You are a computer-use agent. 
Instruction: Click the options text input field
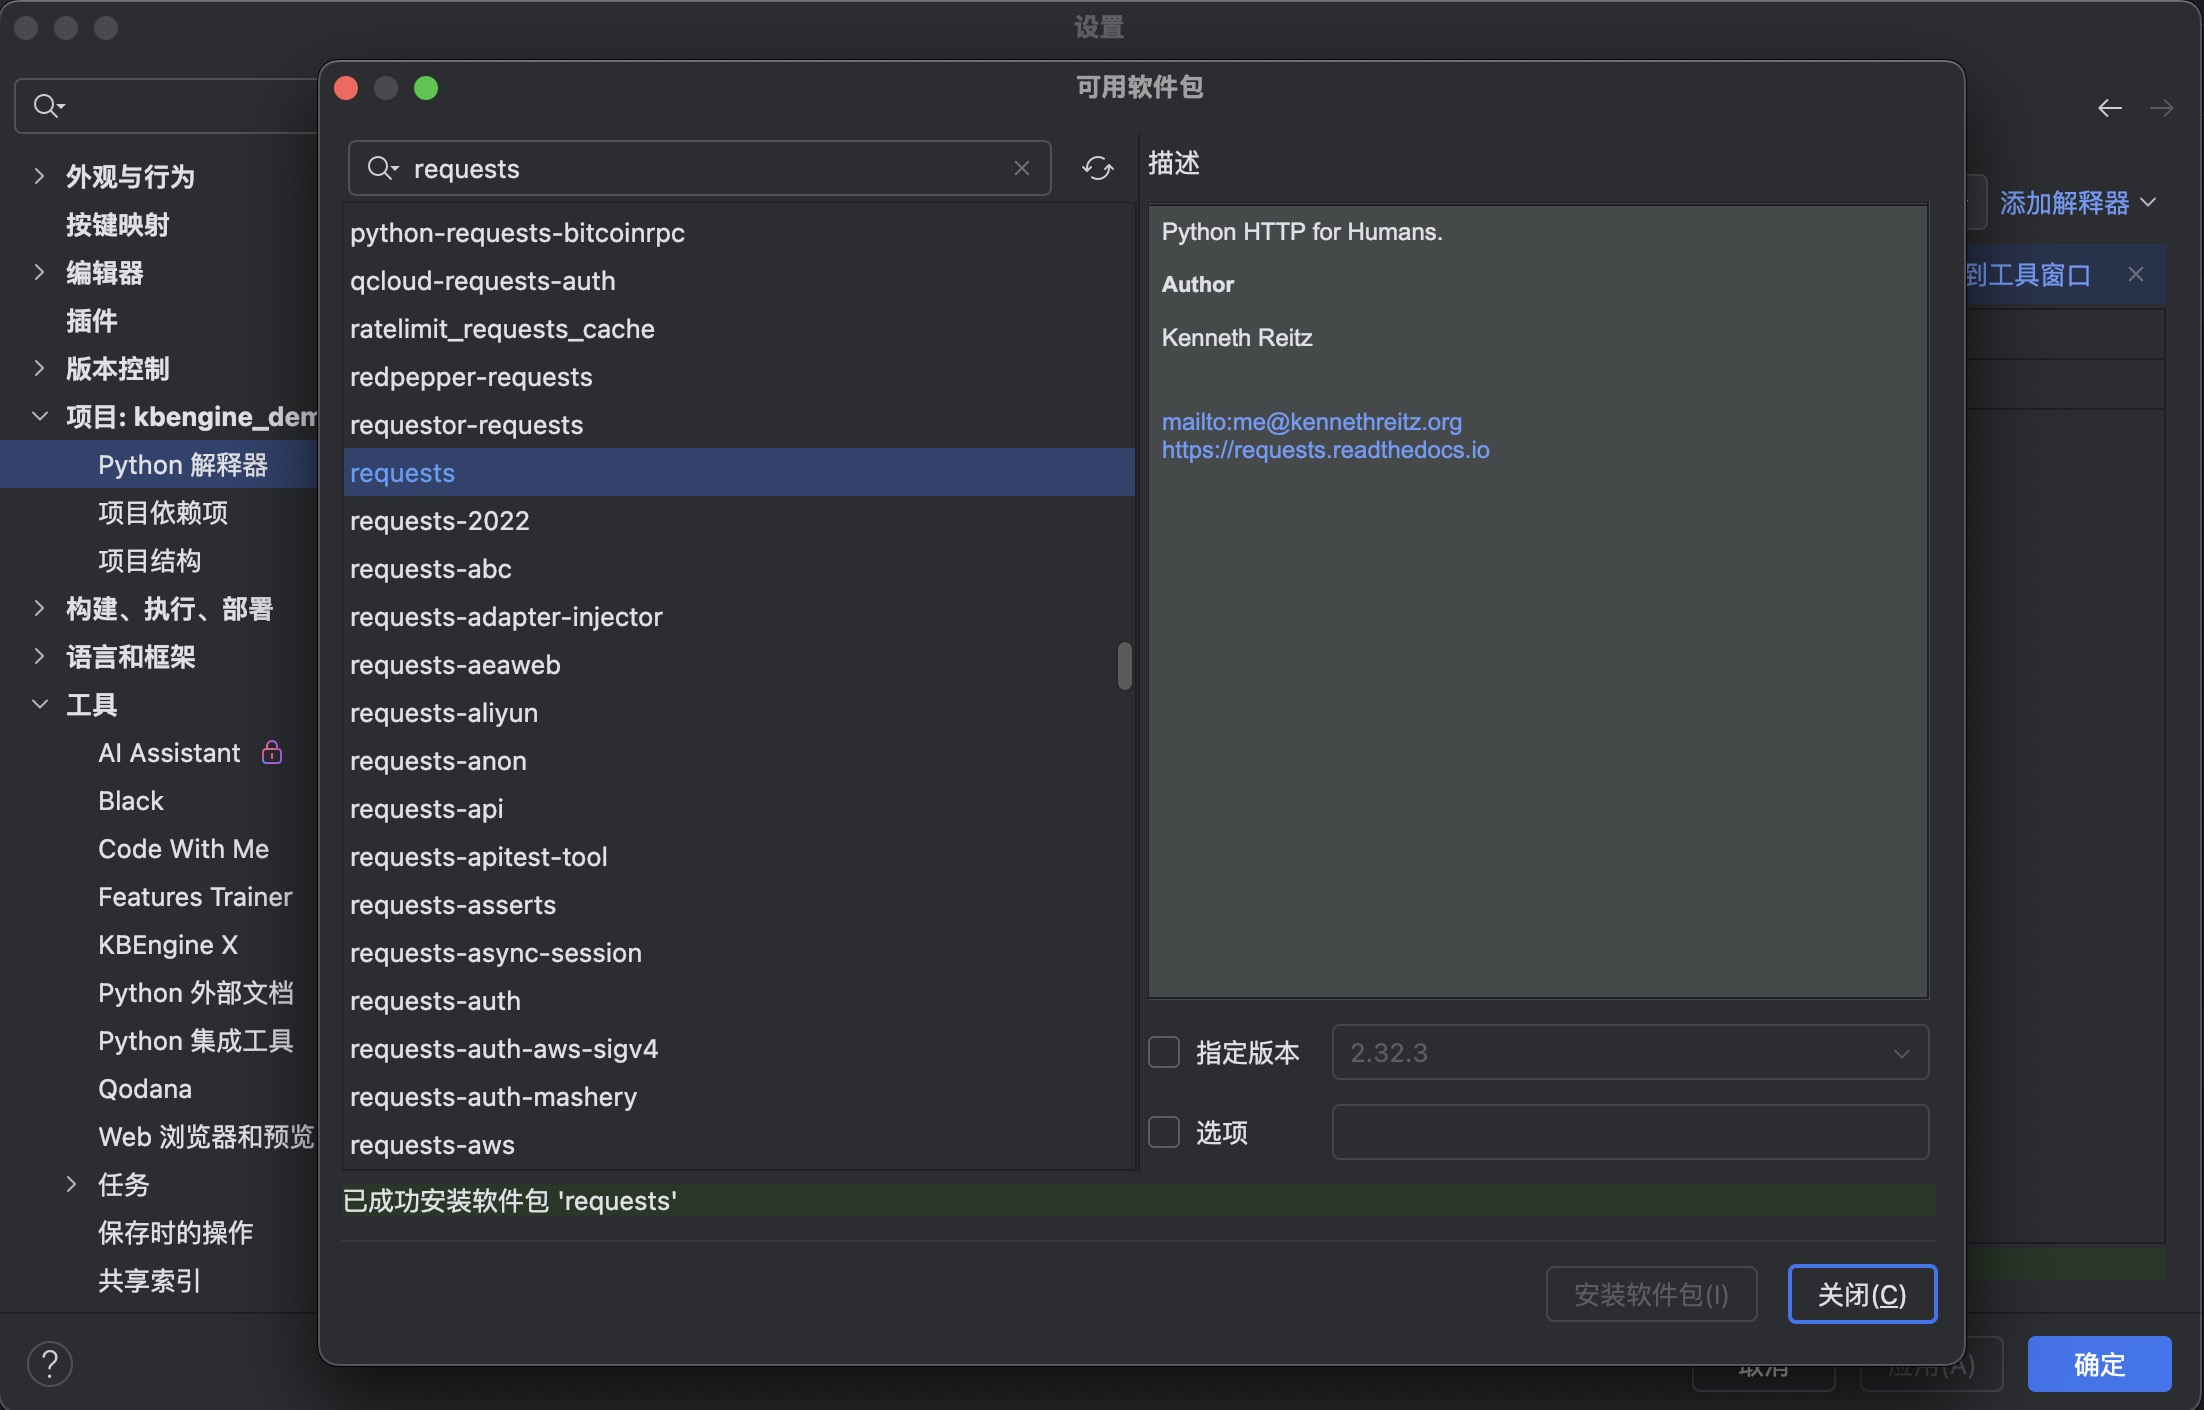1629,1132
